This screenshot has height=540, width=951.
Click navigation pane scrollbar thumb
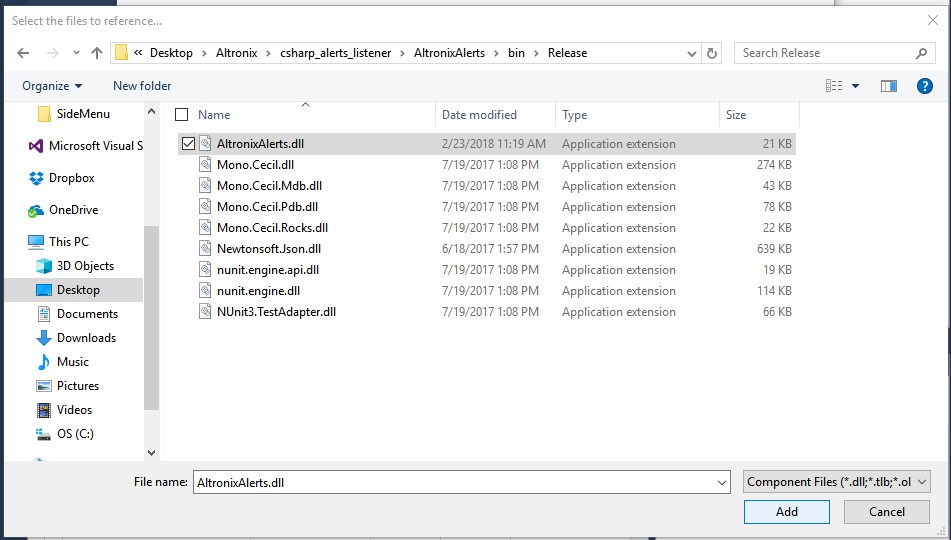coord(151,318)
